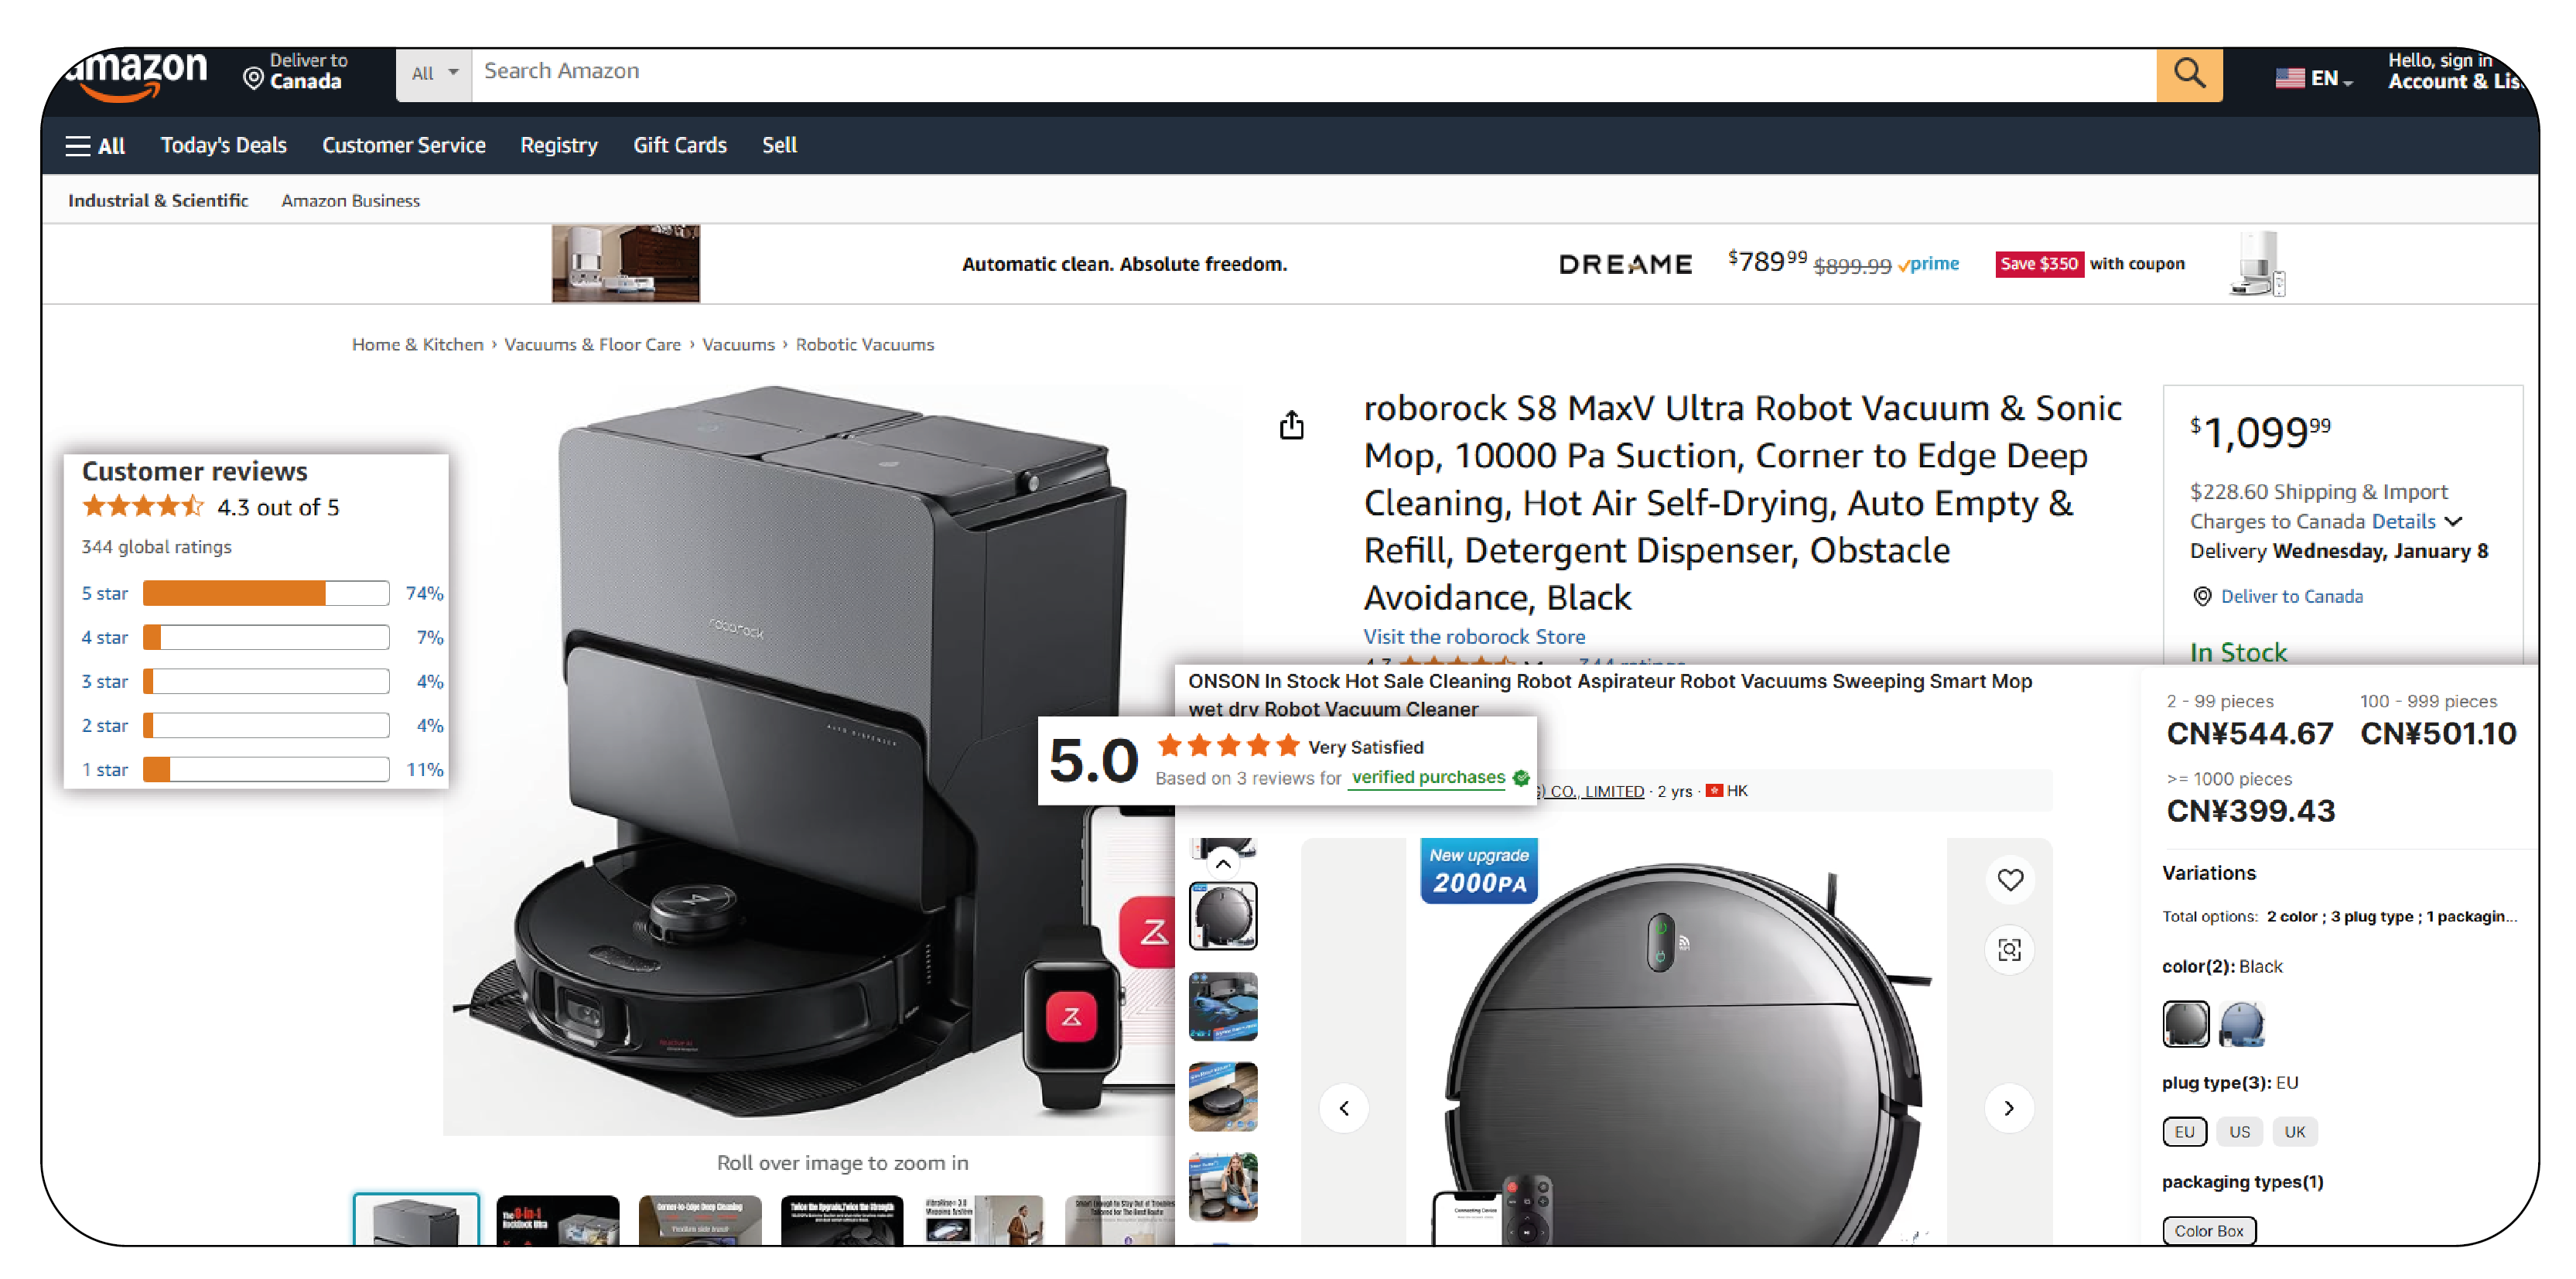Go to previous ONSON product image

1344,1107
